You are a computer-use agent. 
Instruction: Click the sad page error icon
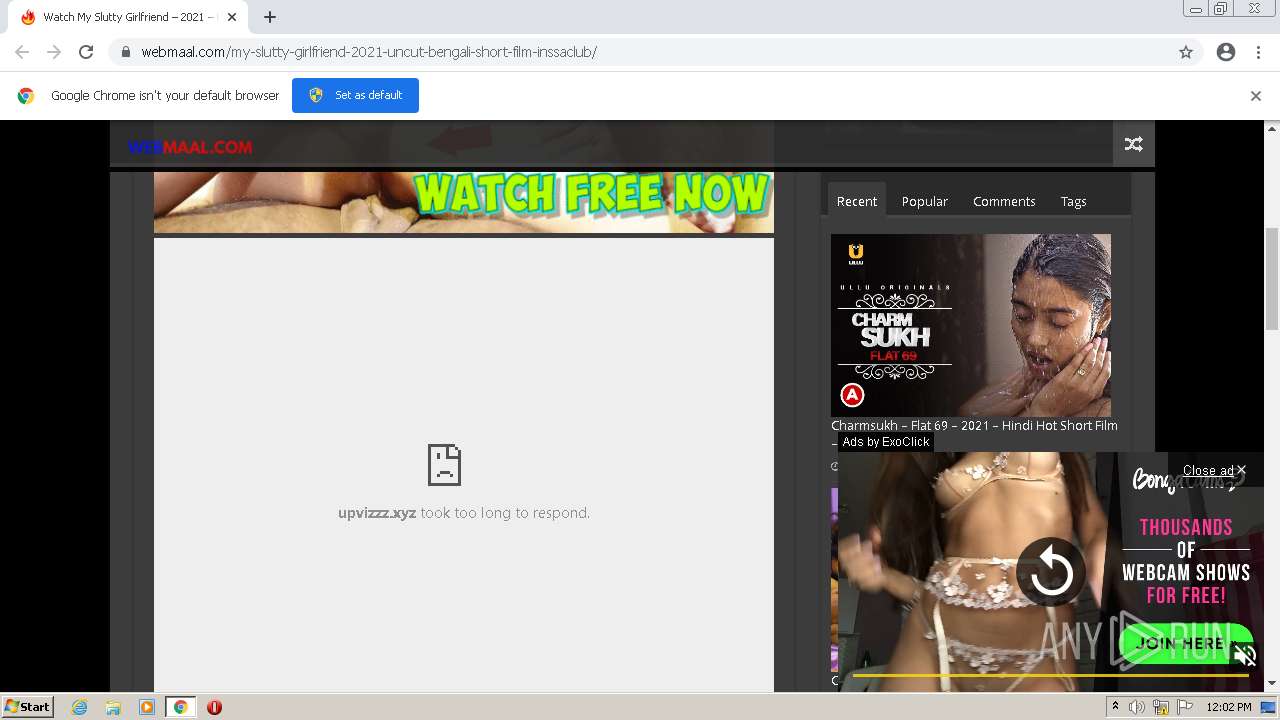(444, 465)
